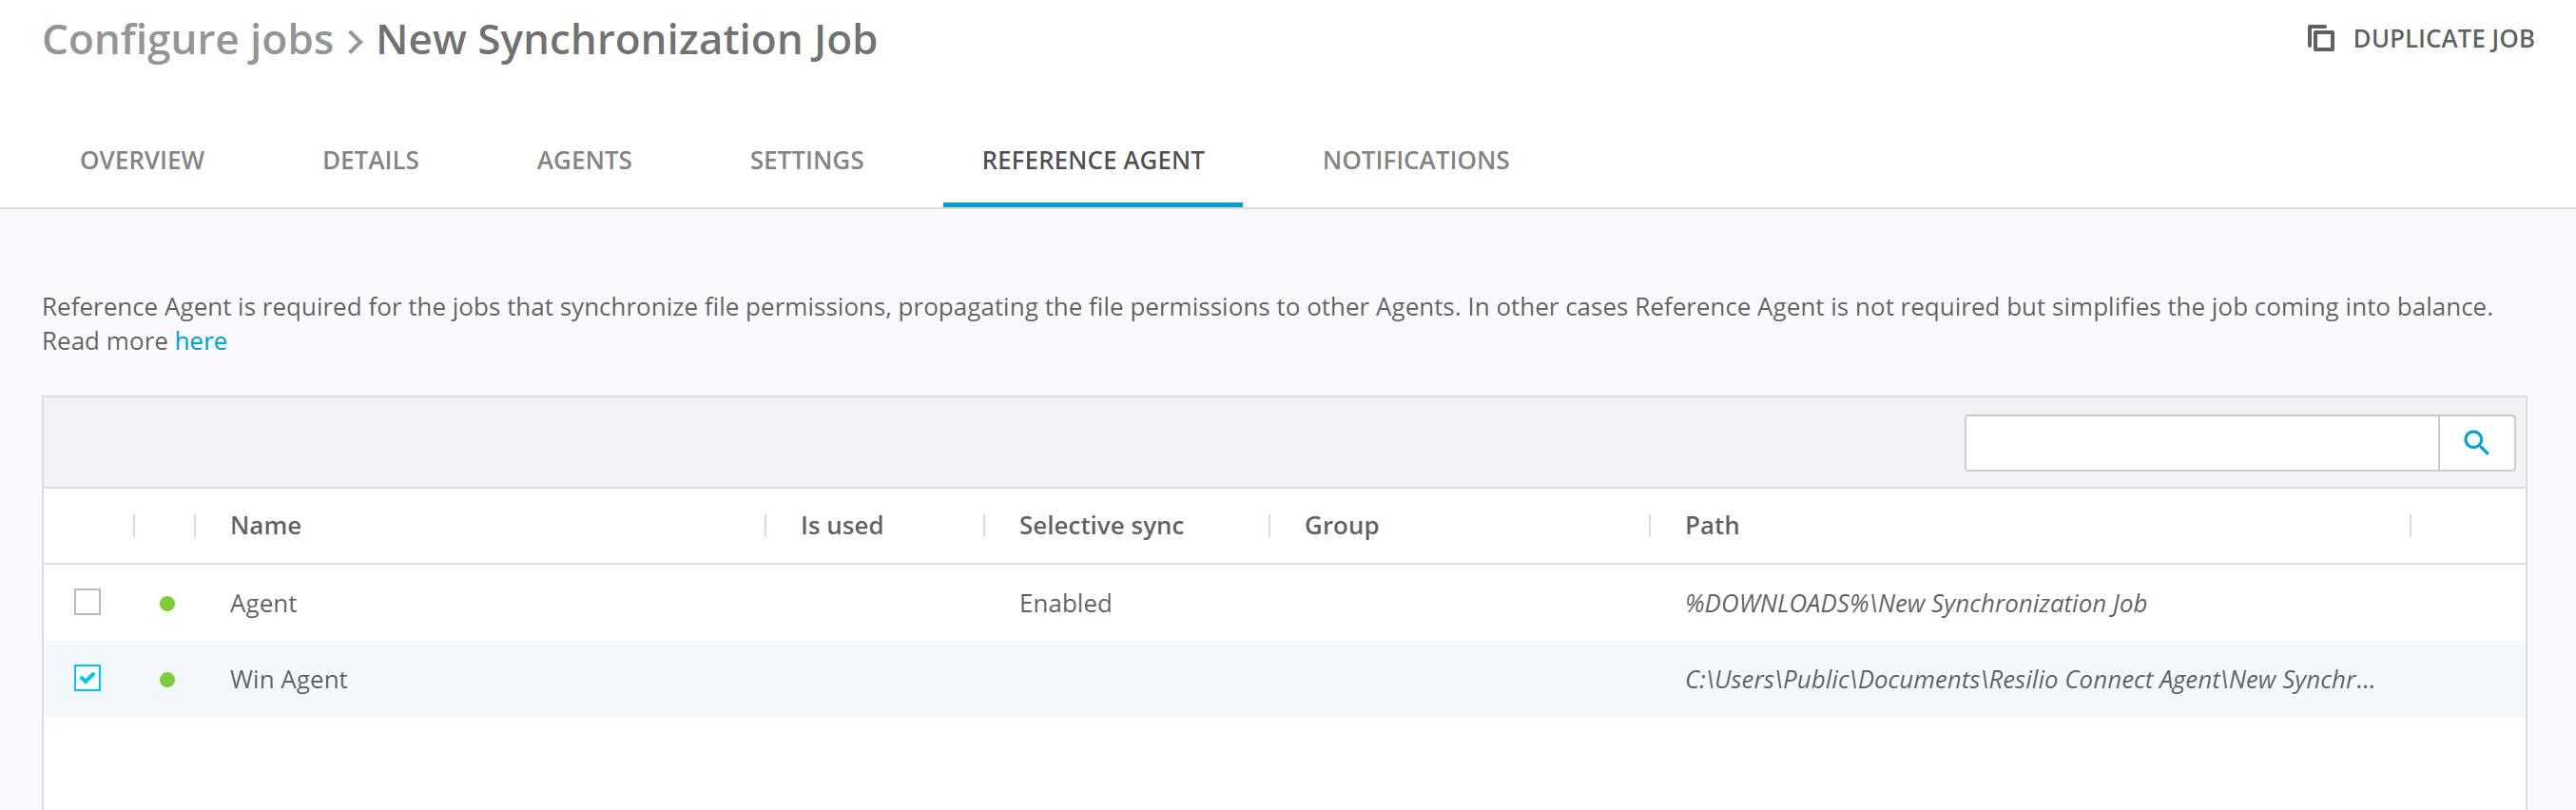The height and width of the screenshot is (810, 2576).
Task: Click the Is used column header
Action: [841, 526]
